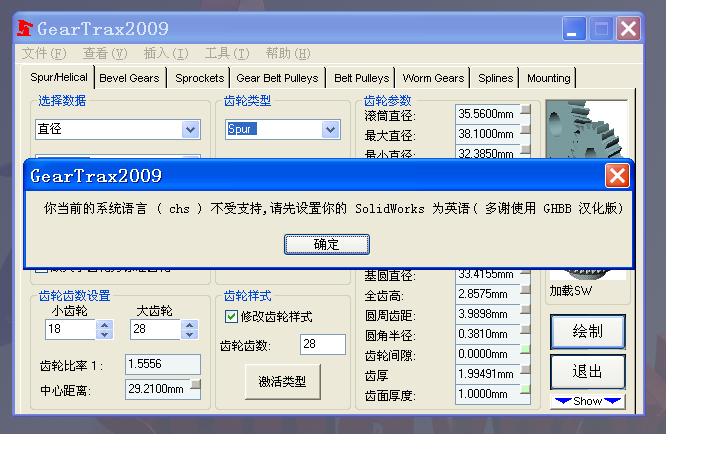Viewport: 720px width, 450px height.
Task: Switch to the Belt Pulleys tab
Action: pos(361,78)
